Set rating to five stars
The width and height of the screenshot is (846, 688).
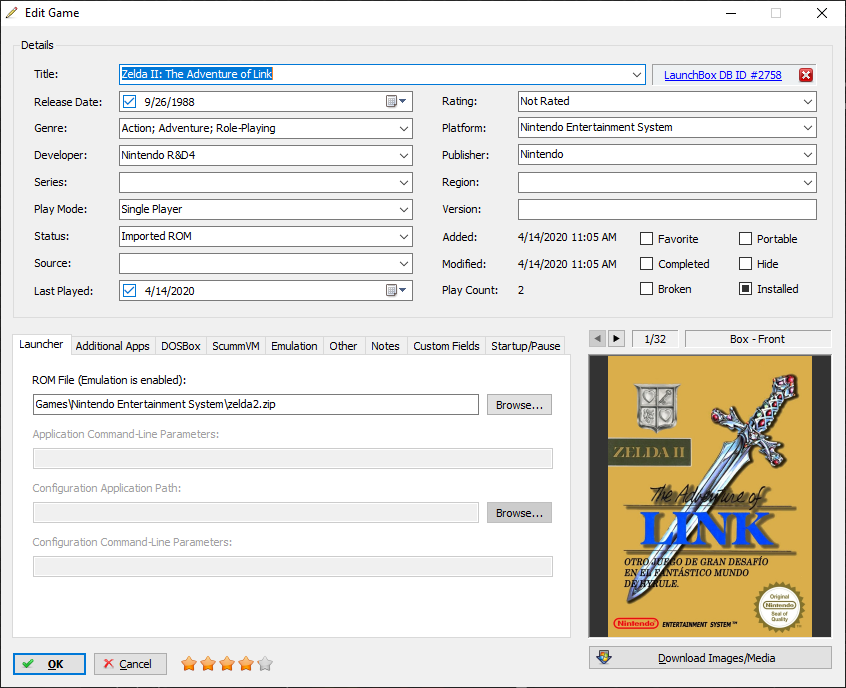[x=265, y=663]
